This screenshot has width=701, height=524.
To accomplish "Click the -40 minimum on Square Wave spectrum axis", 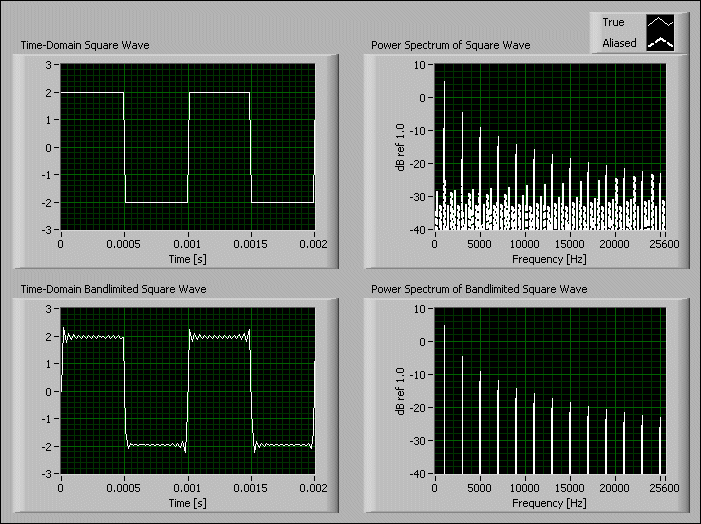I will 419,230.
